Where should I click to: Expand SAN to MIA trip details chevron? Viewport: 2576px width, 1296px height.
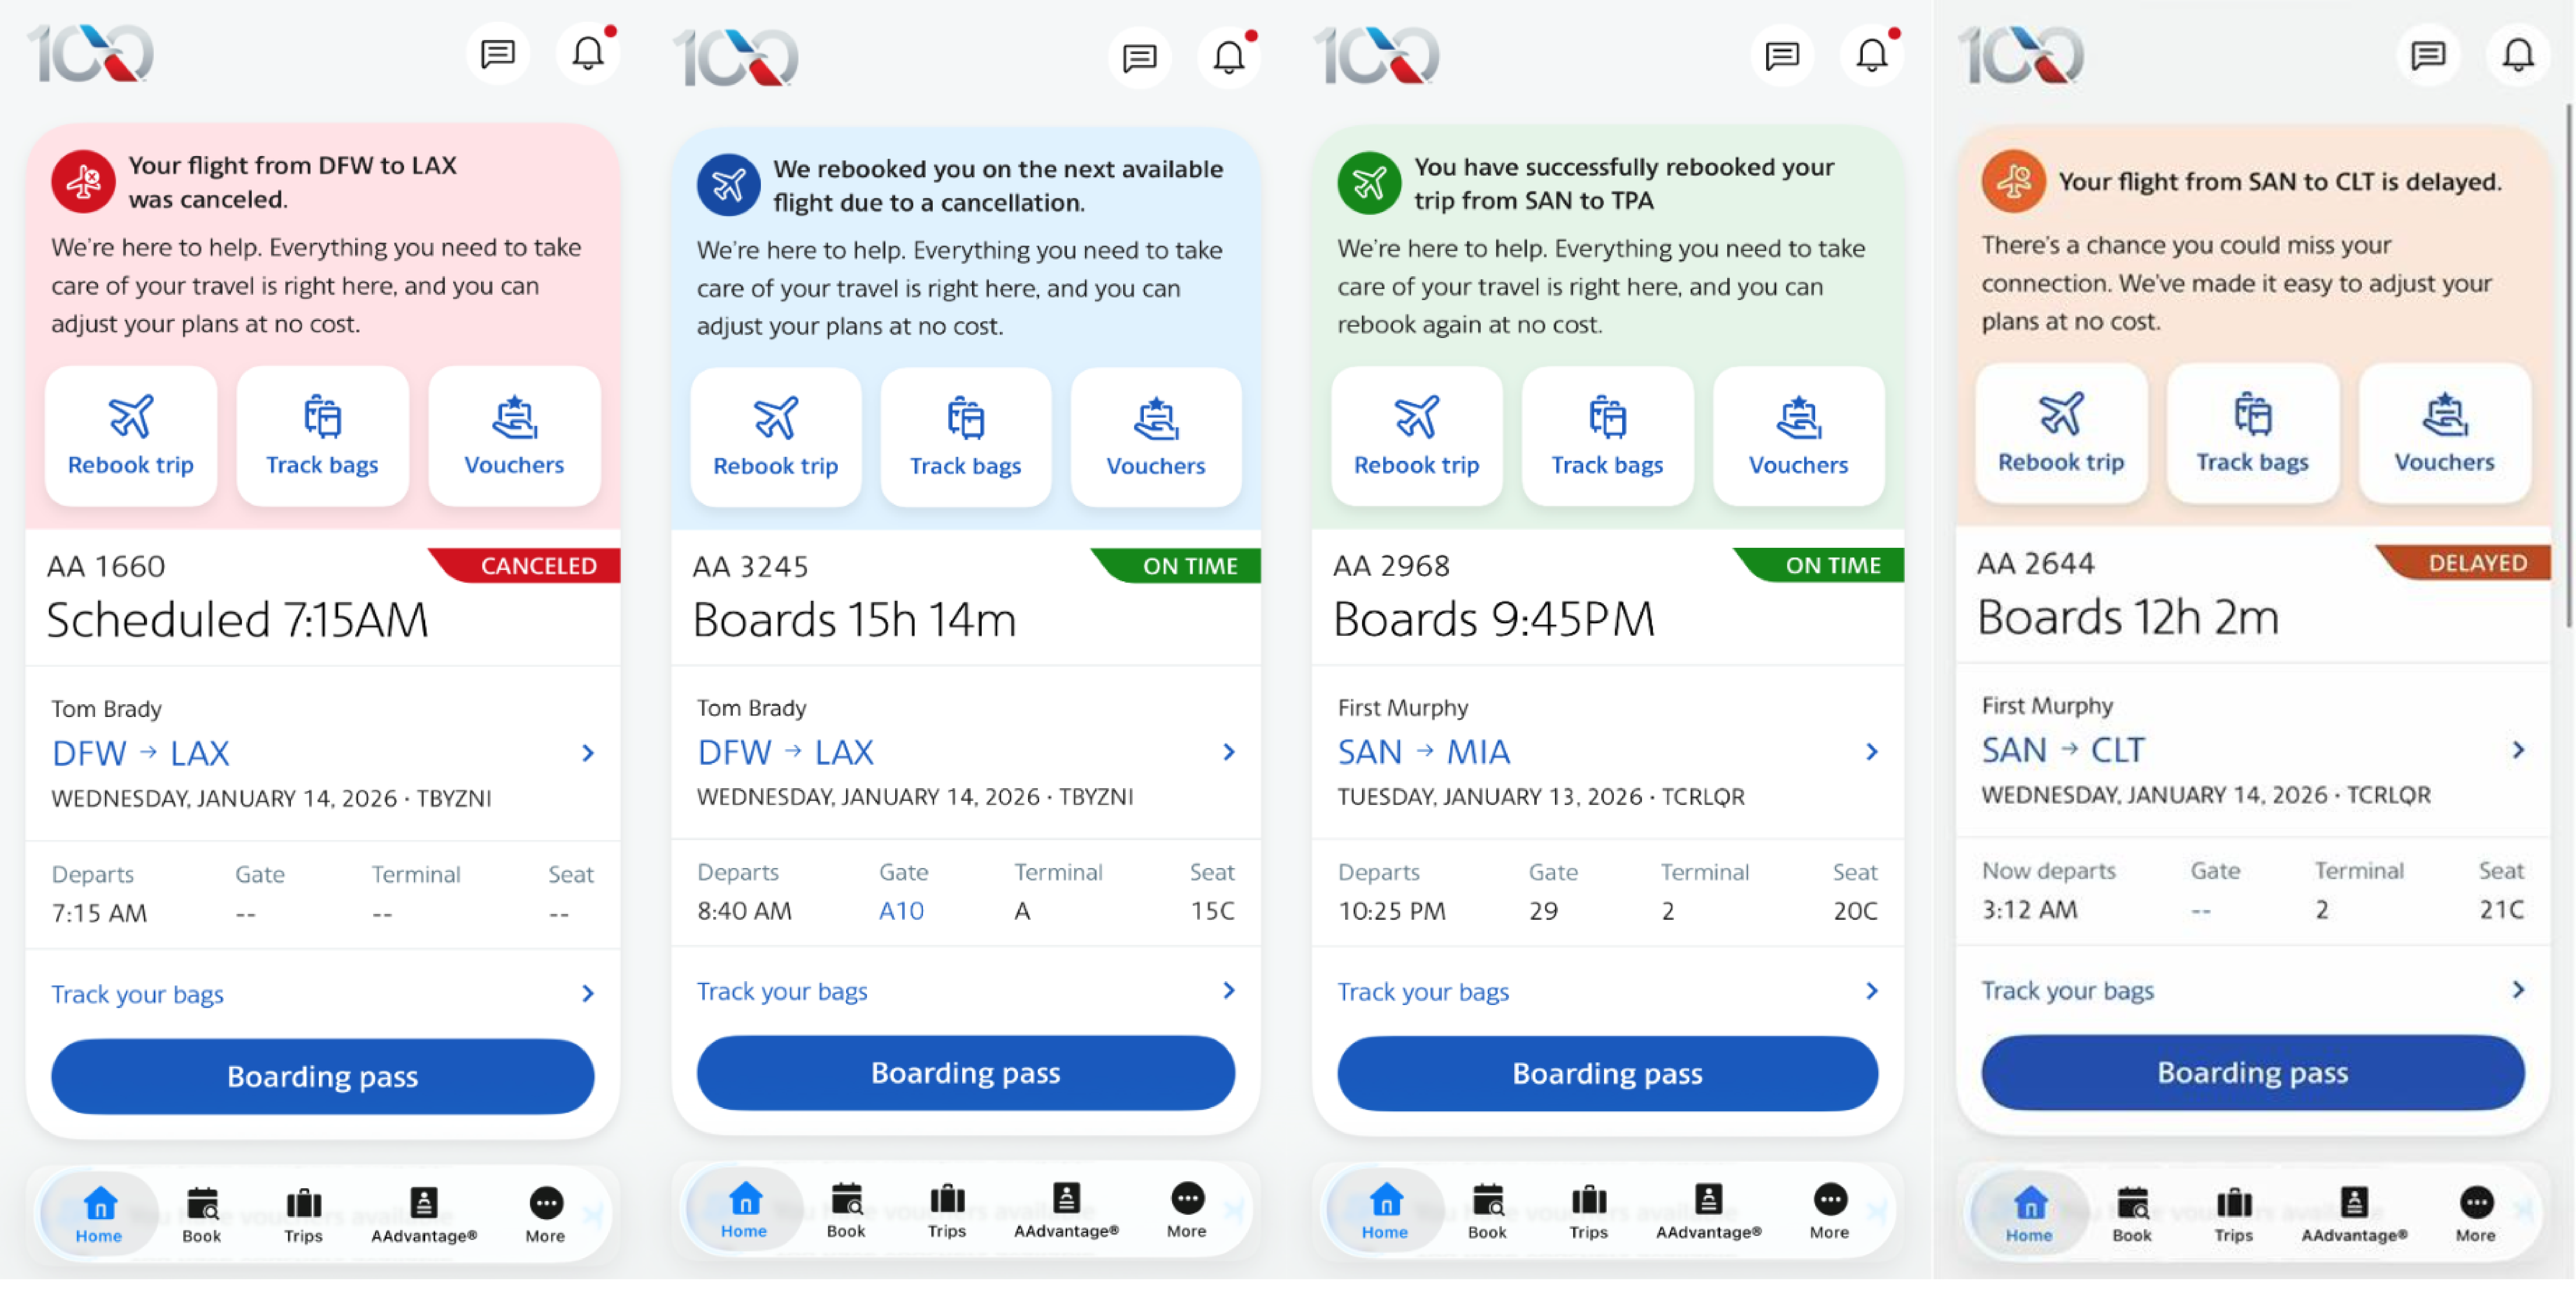1872,752
